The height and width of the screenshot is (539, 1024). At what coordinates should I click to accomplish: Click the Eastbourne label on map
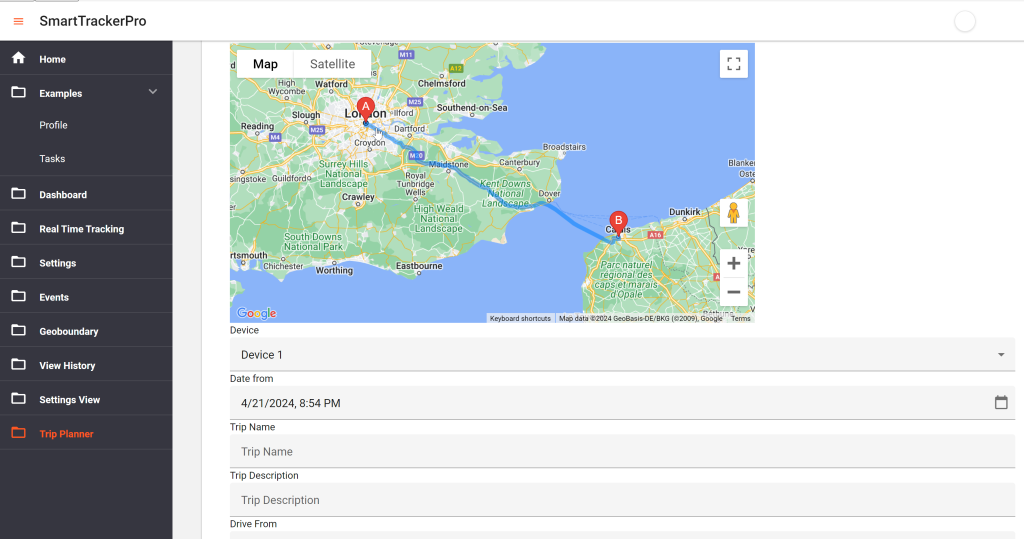(419, 266)
